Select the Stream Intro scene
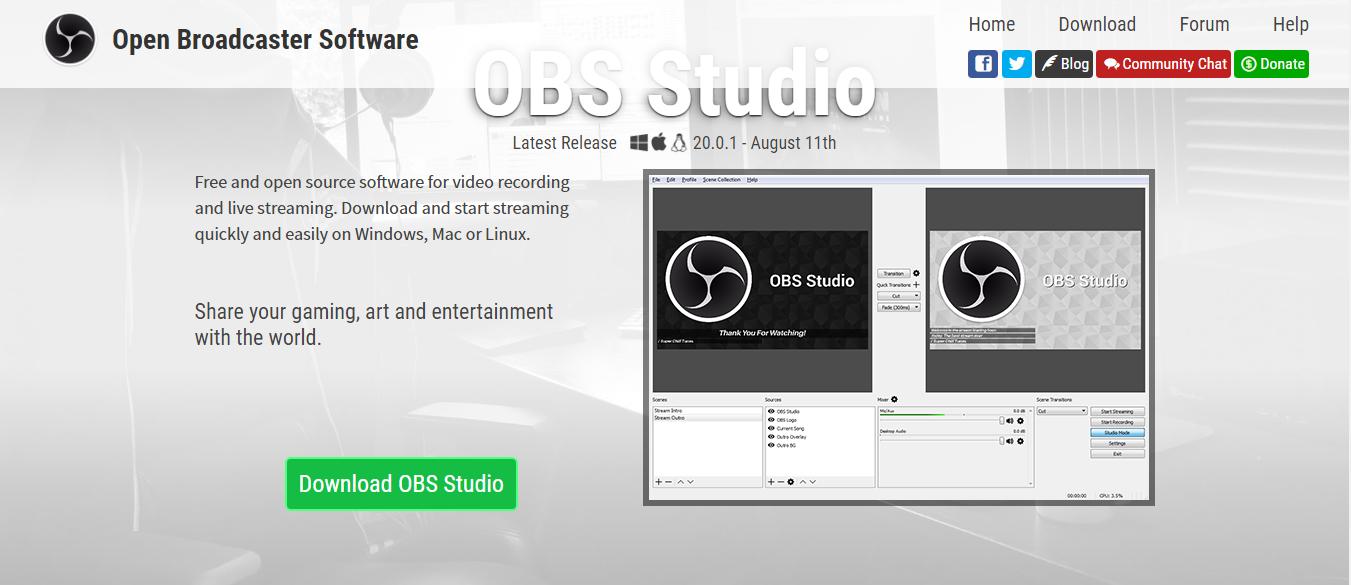The height and width of the screenshot is (585, 1351). click(669, 411)
